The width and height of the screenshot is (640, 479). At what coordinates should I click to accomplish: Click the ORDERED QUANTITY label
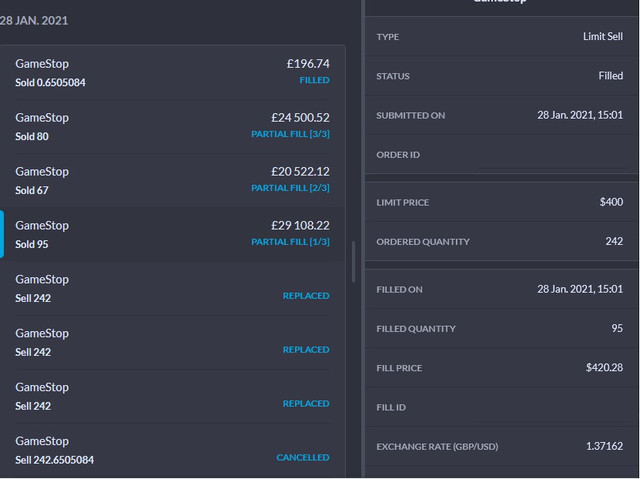coord(423,242)
